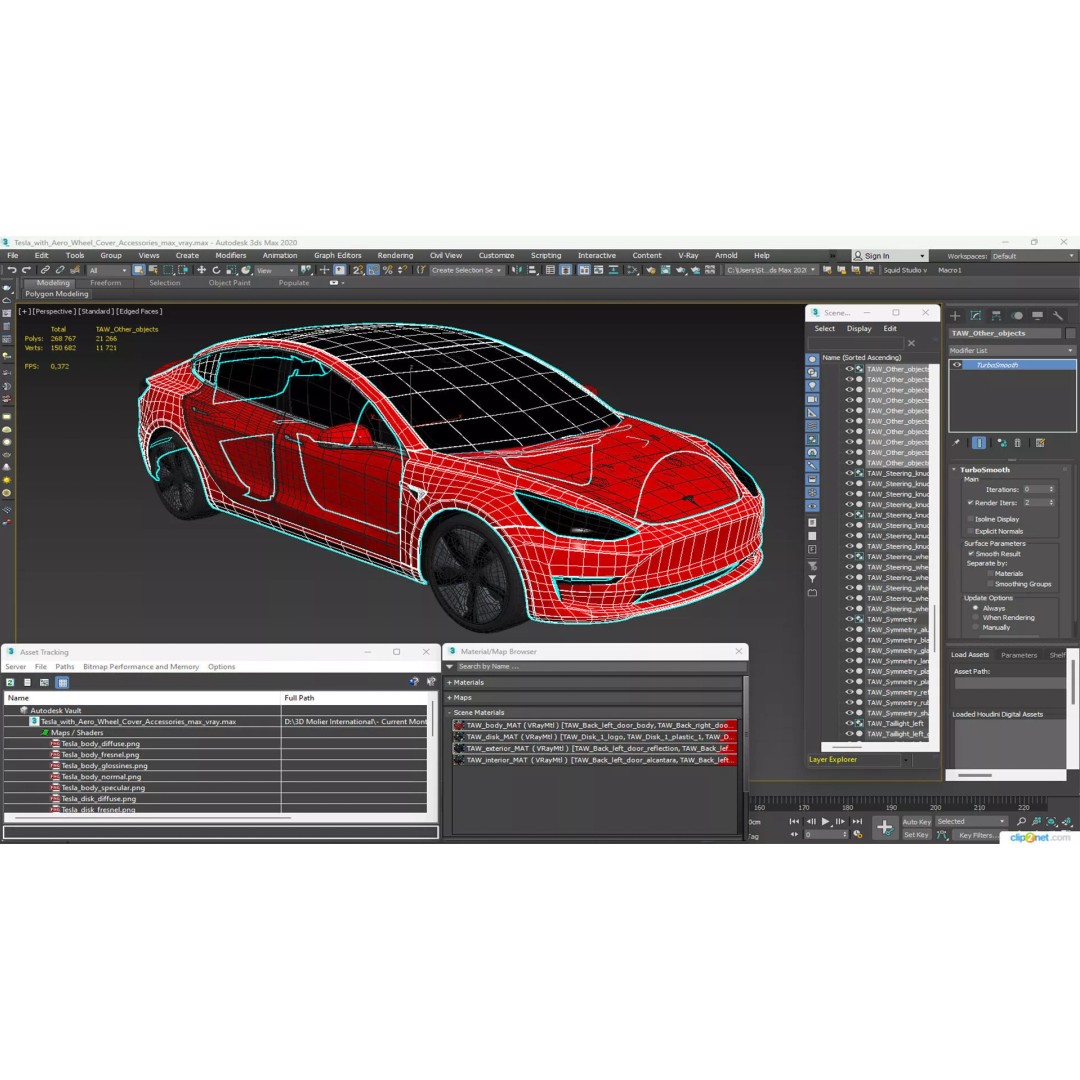Click the Pin Stack icon
The height and width of the screenshot is (1080, 1080).
pyautogui.click(x=956, y=443)
